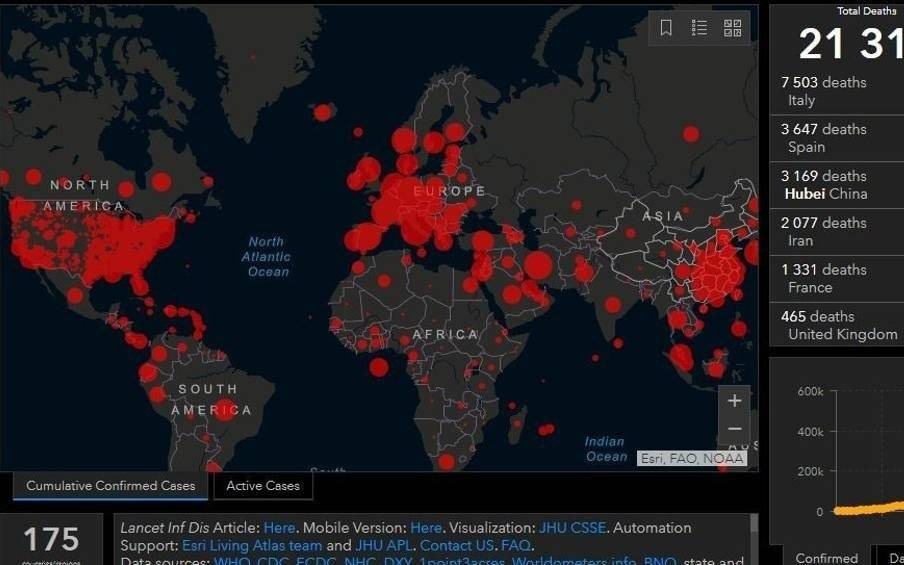
Task: Click the red bubble in South Africa
Action: pyautogui.click(x=447, y=462)
